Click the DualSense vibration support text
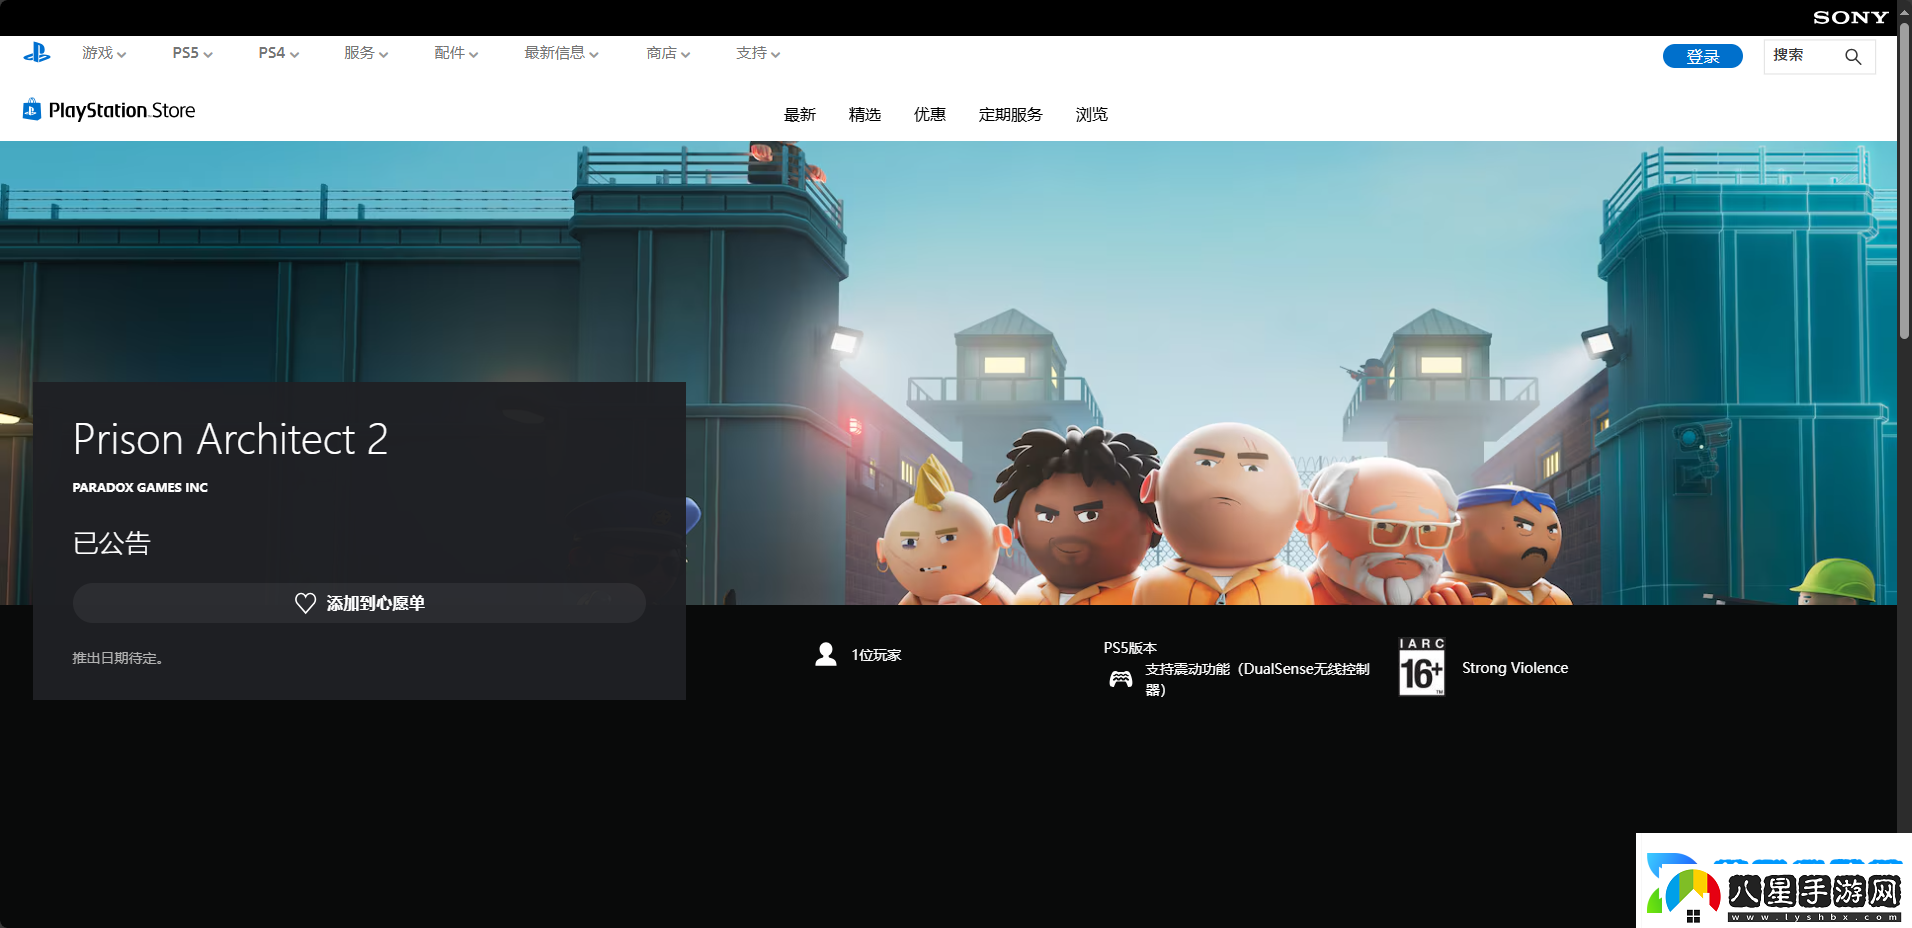 [x=1257, y=679]
